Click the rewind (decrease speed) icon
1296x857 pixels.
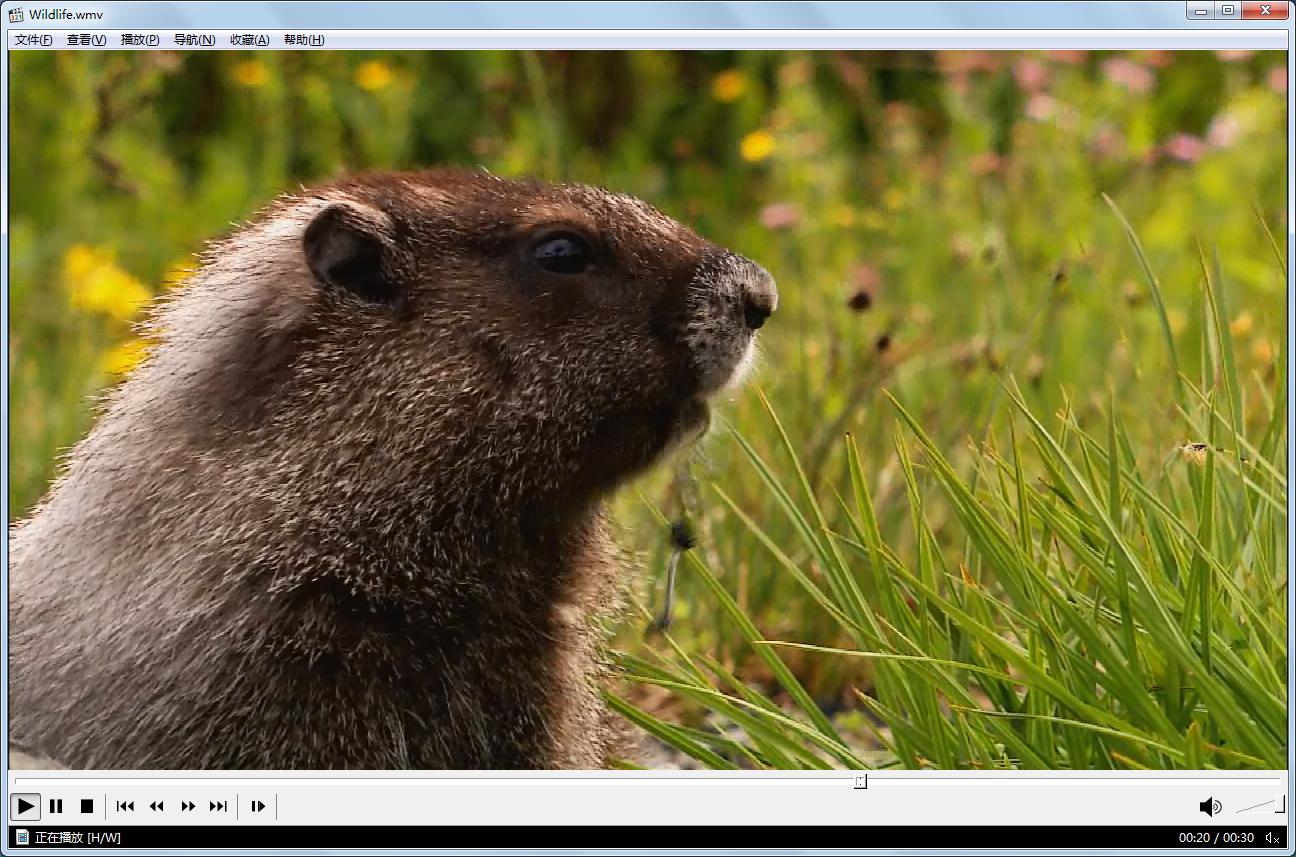[156, 806]
